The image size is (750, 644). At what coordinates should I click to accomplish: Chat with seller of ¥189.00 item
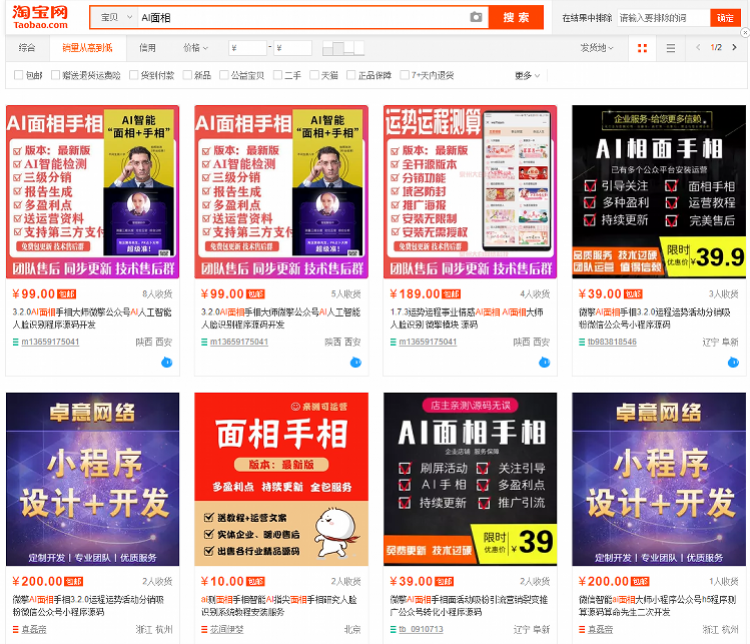click(x=544, y=362)
